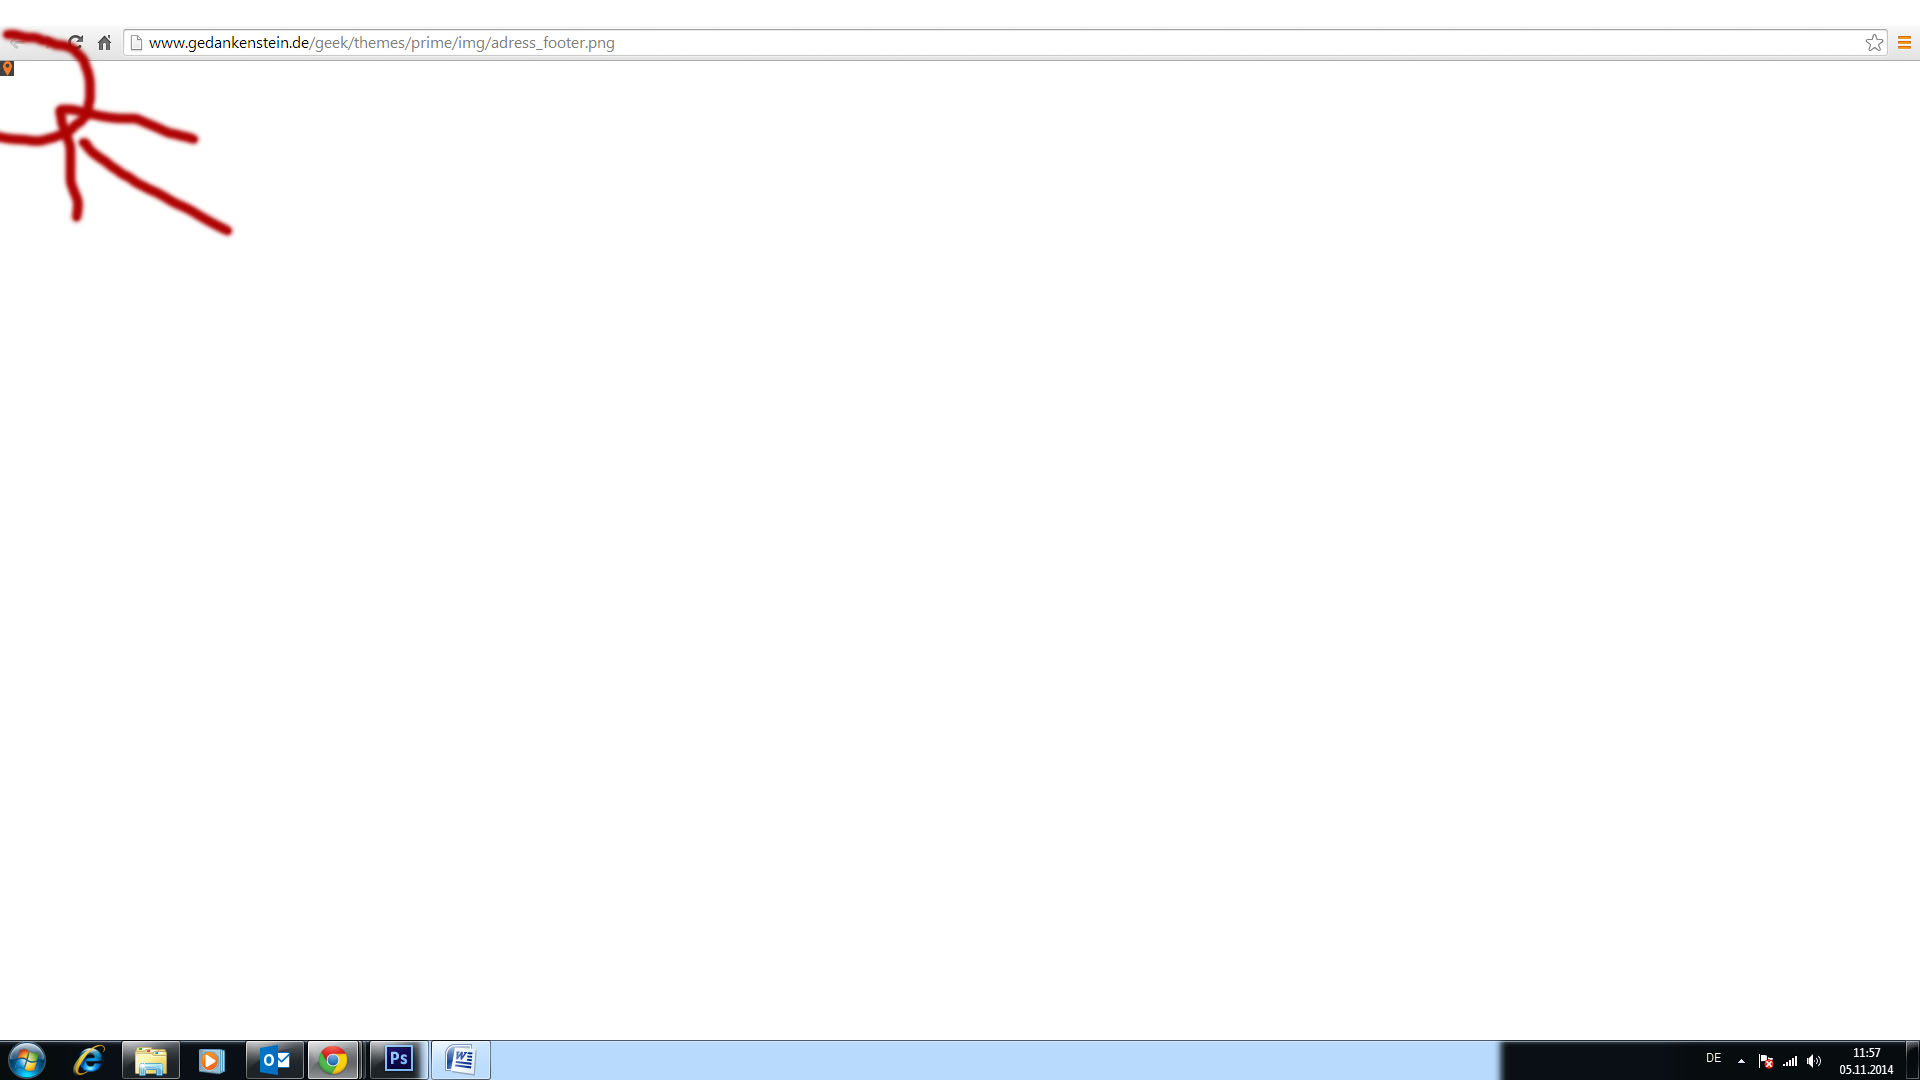This screenshot has height=1080, width=1920.
Task: Expand hidden system tray icons arrow
Action: [1741, 1061]
